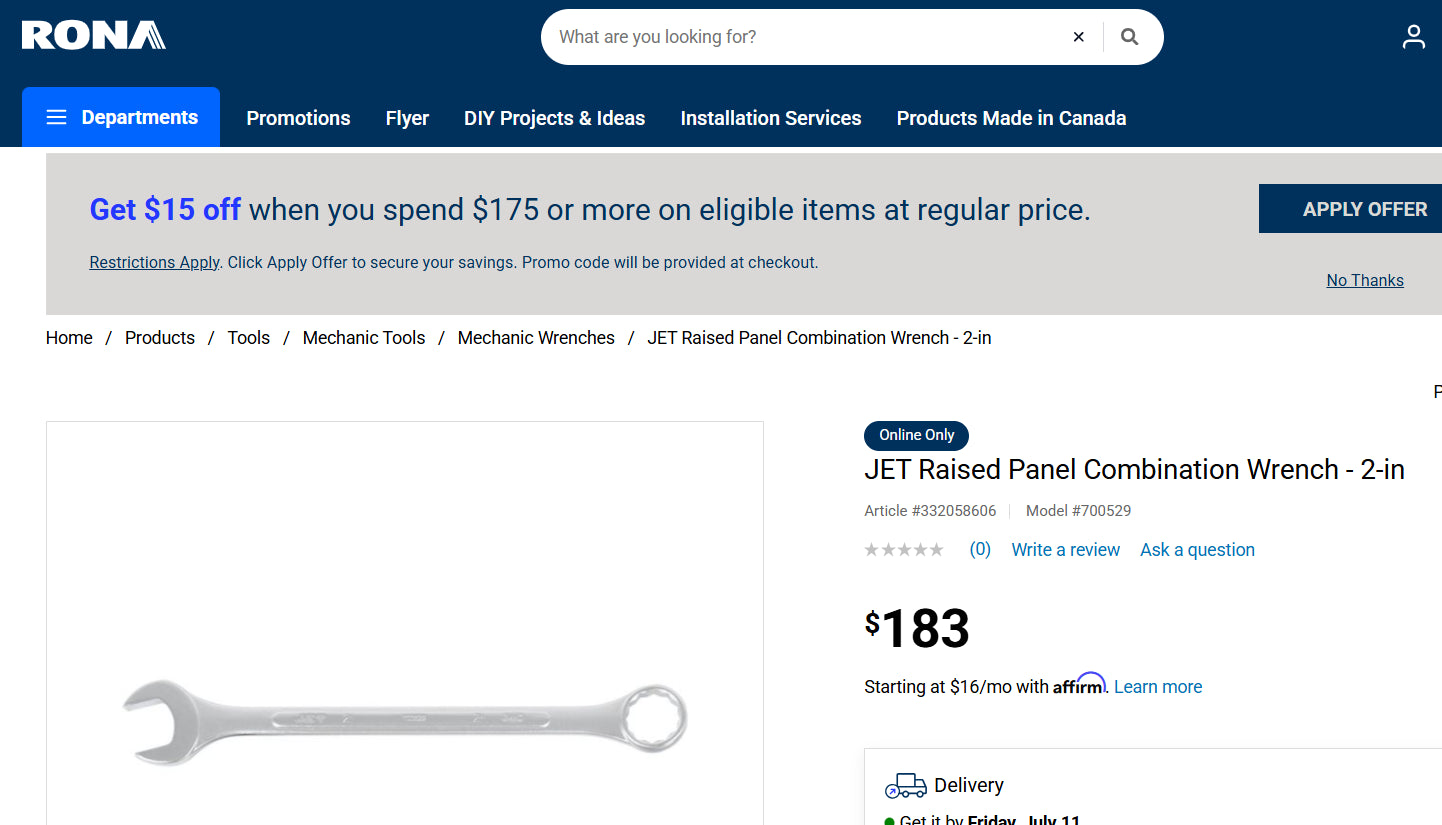Click Write a review
Viewport: 1442px width, 825px height.
tap(1065, 550)
